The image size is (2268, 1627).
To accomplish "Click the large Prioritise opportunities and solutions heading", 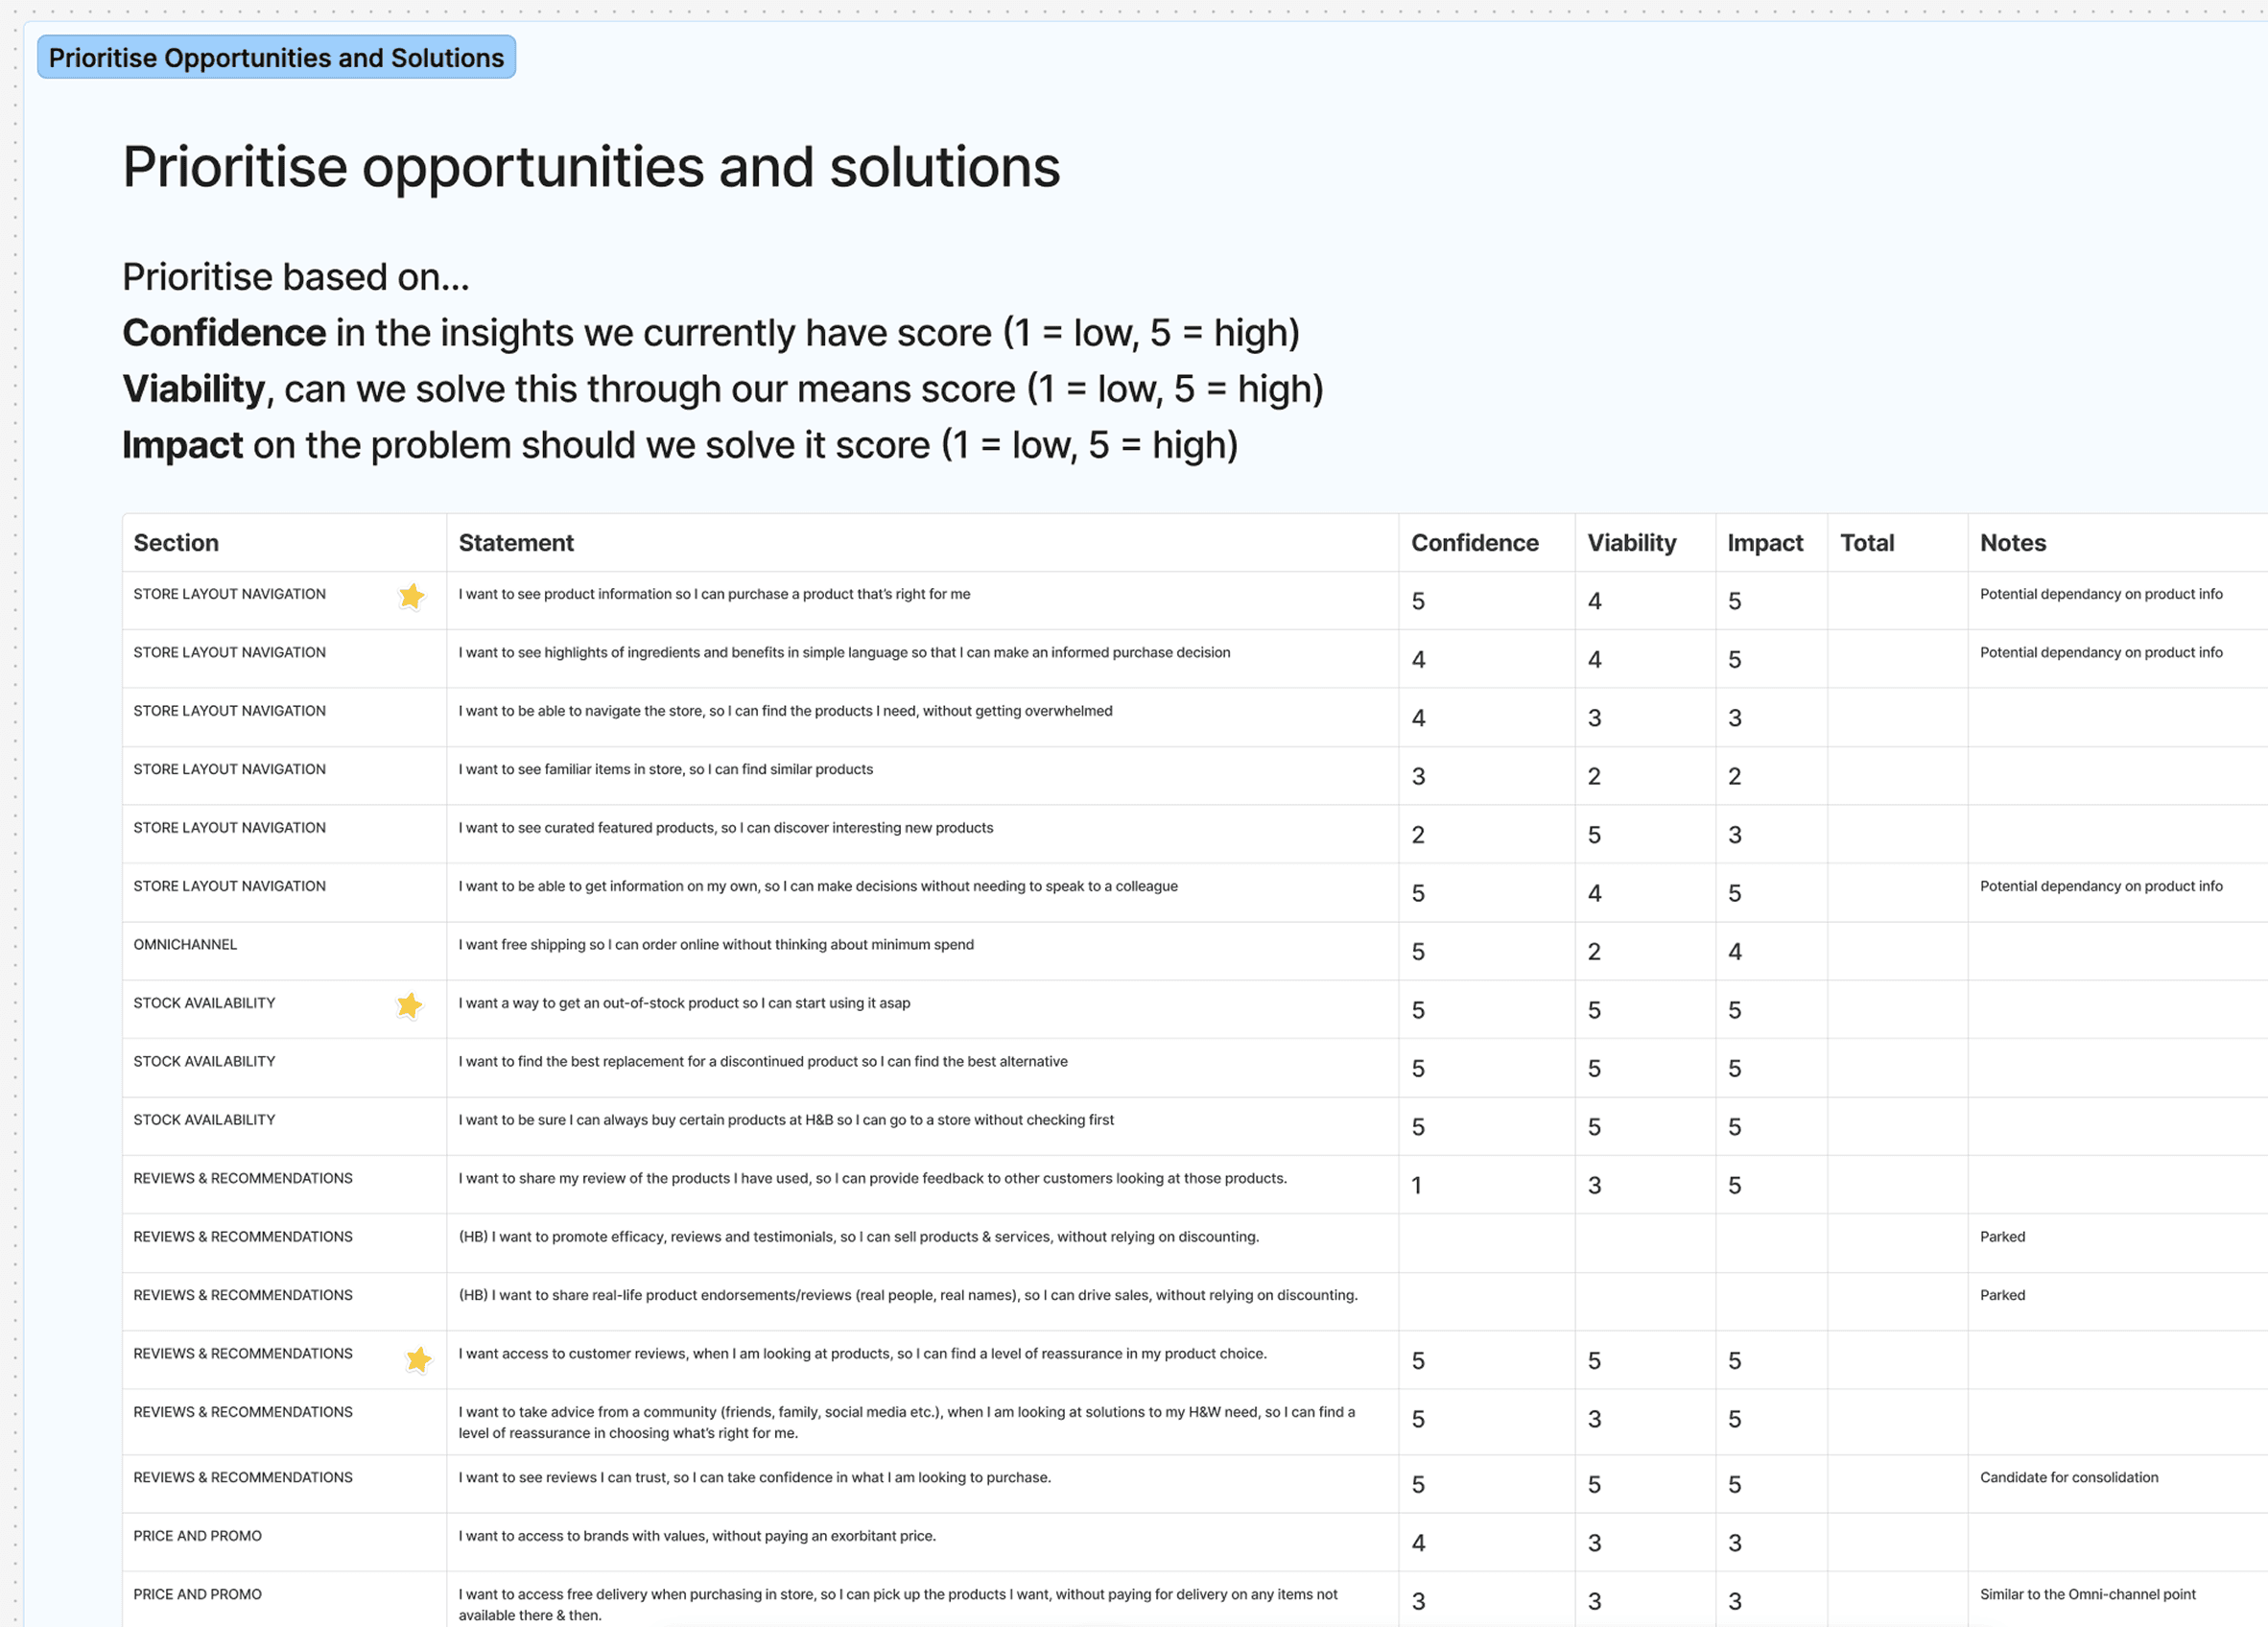I will click(x=591, y=167).
